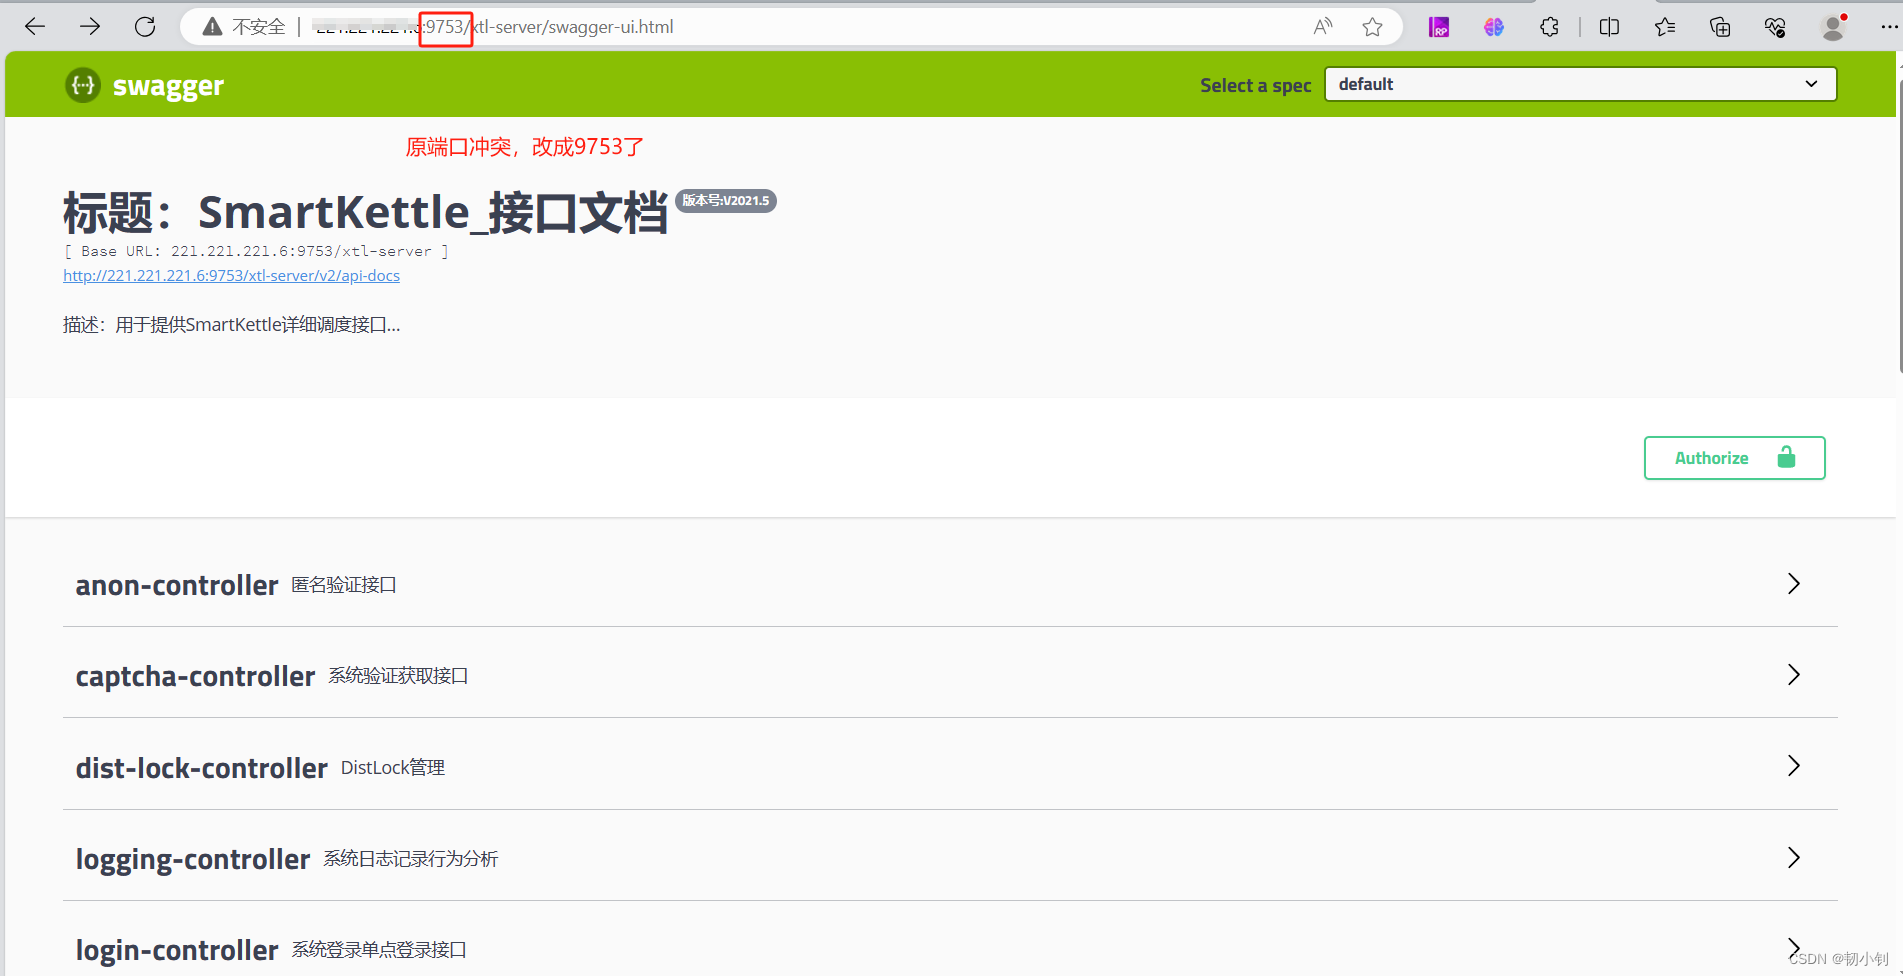
Task: Expand the dist-lock-controller section chevron
Action: pos(1793,766)
